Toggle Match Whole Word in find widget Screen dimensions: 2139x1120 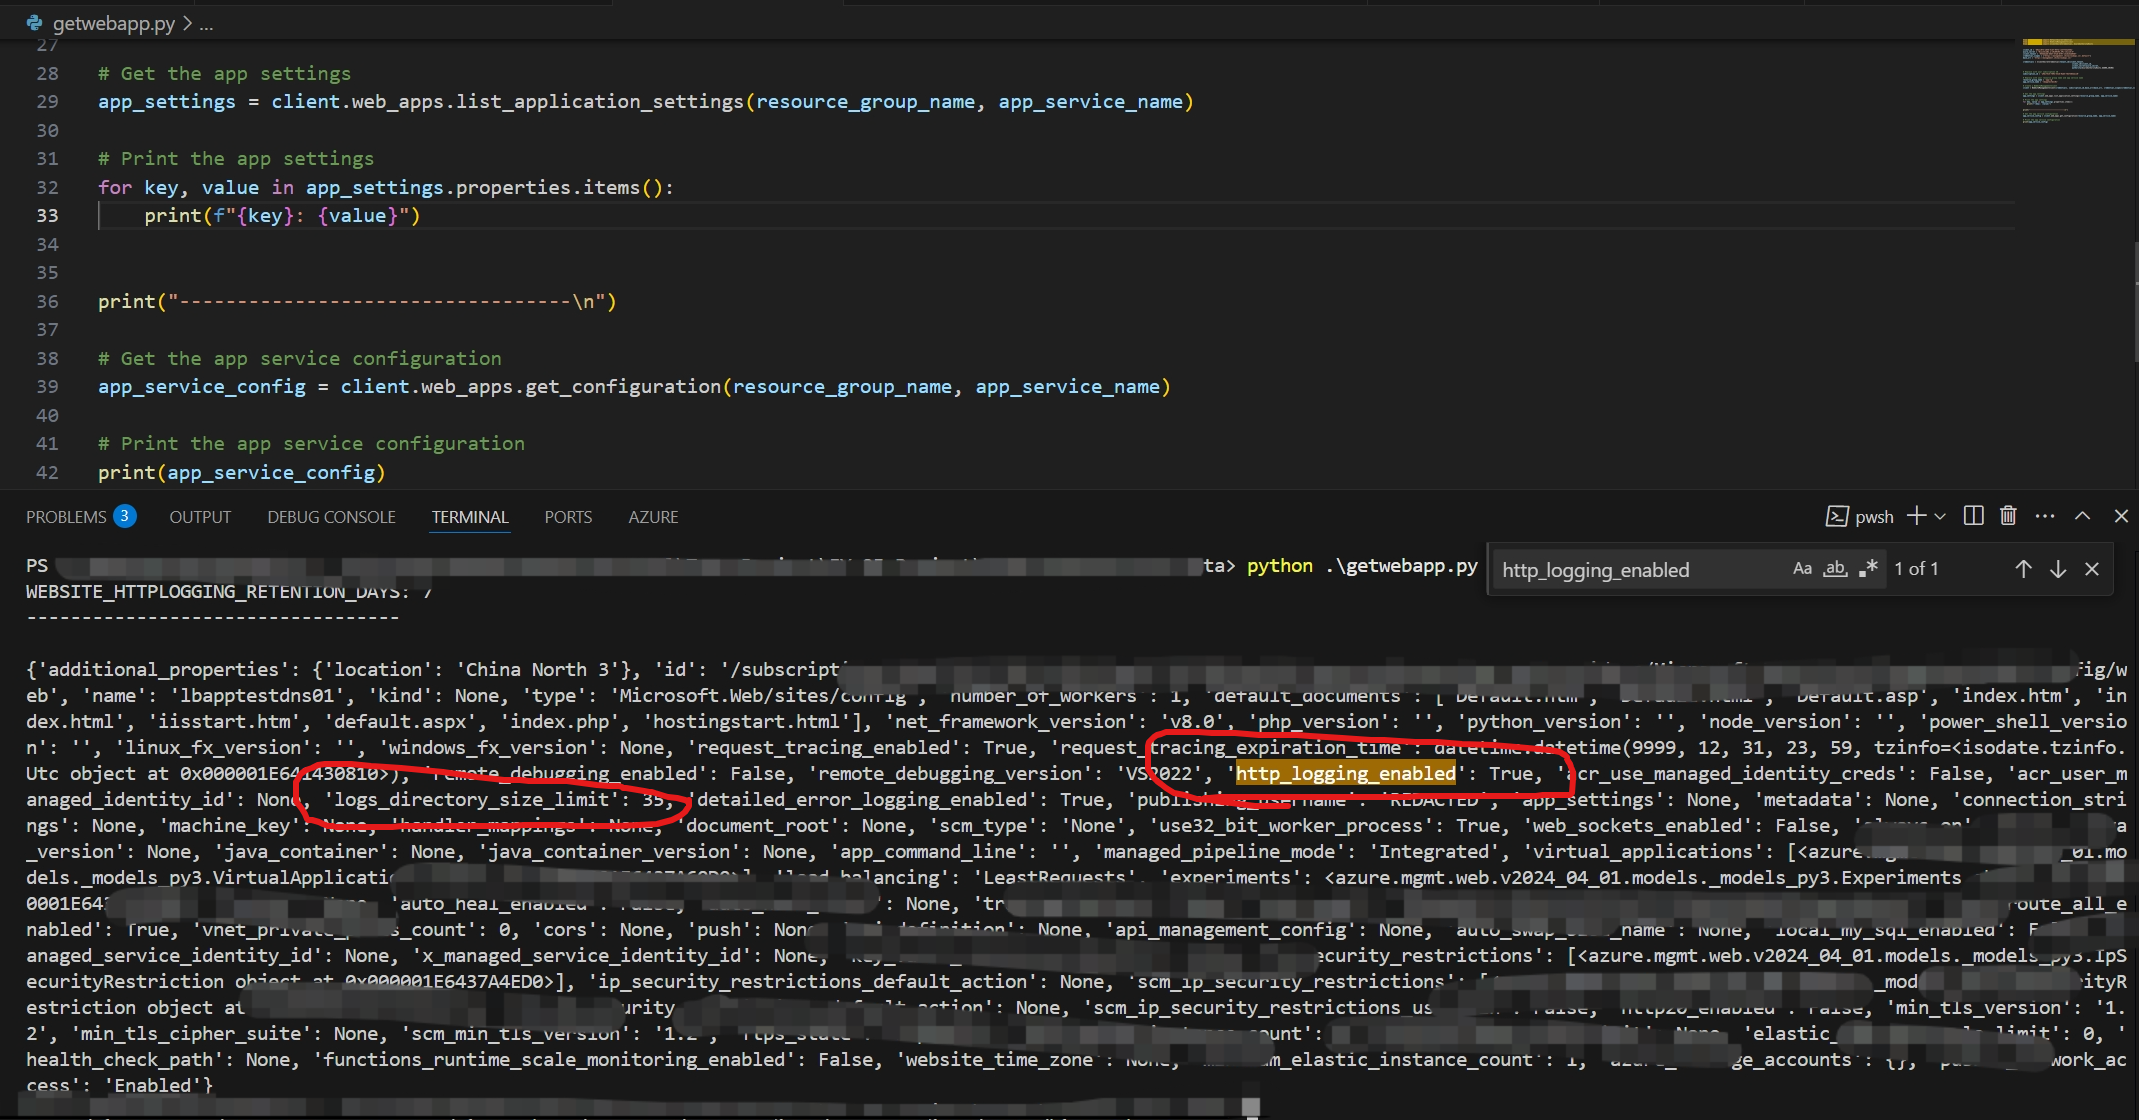click(x=1835, y=569)
